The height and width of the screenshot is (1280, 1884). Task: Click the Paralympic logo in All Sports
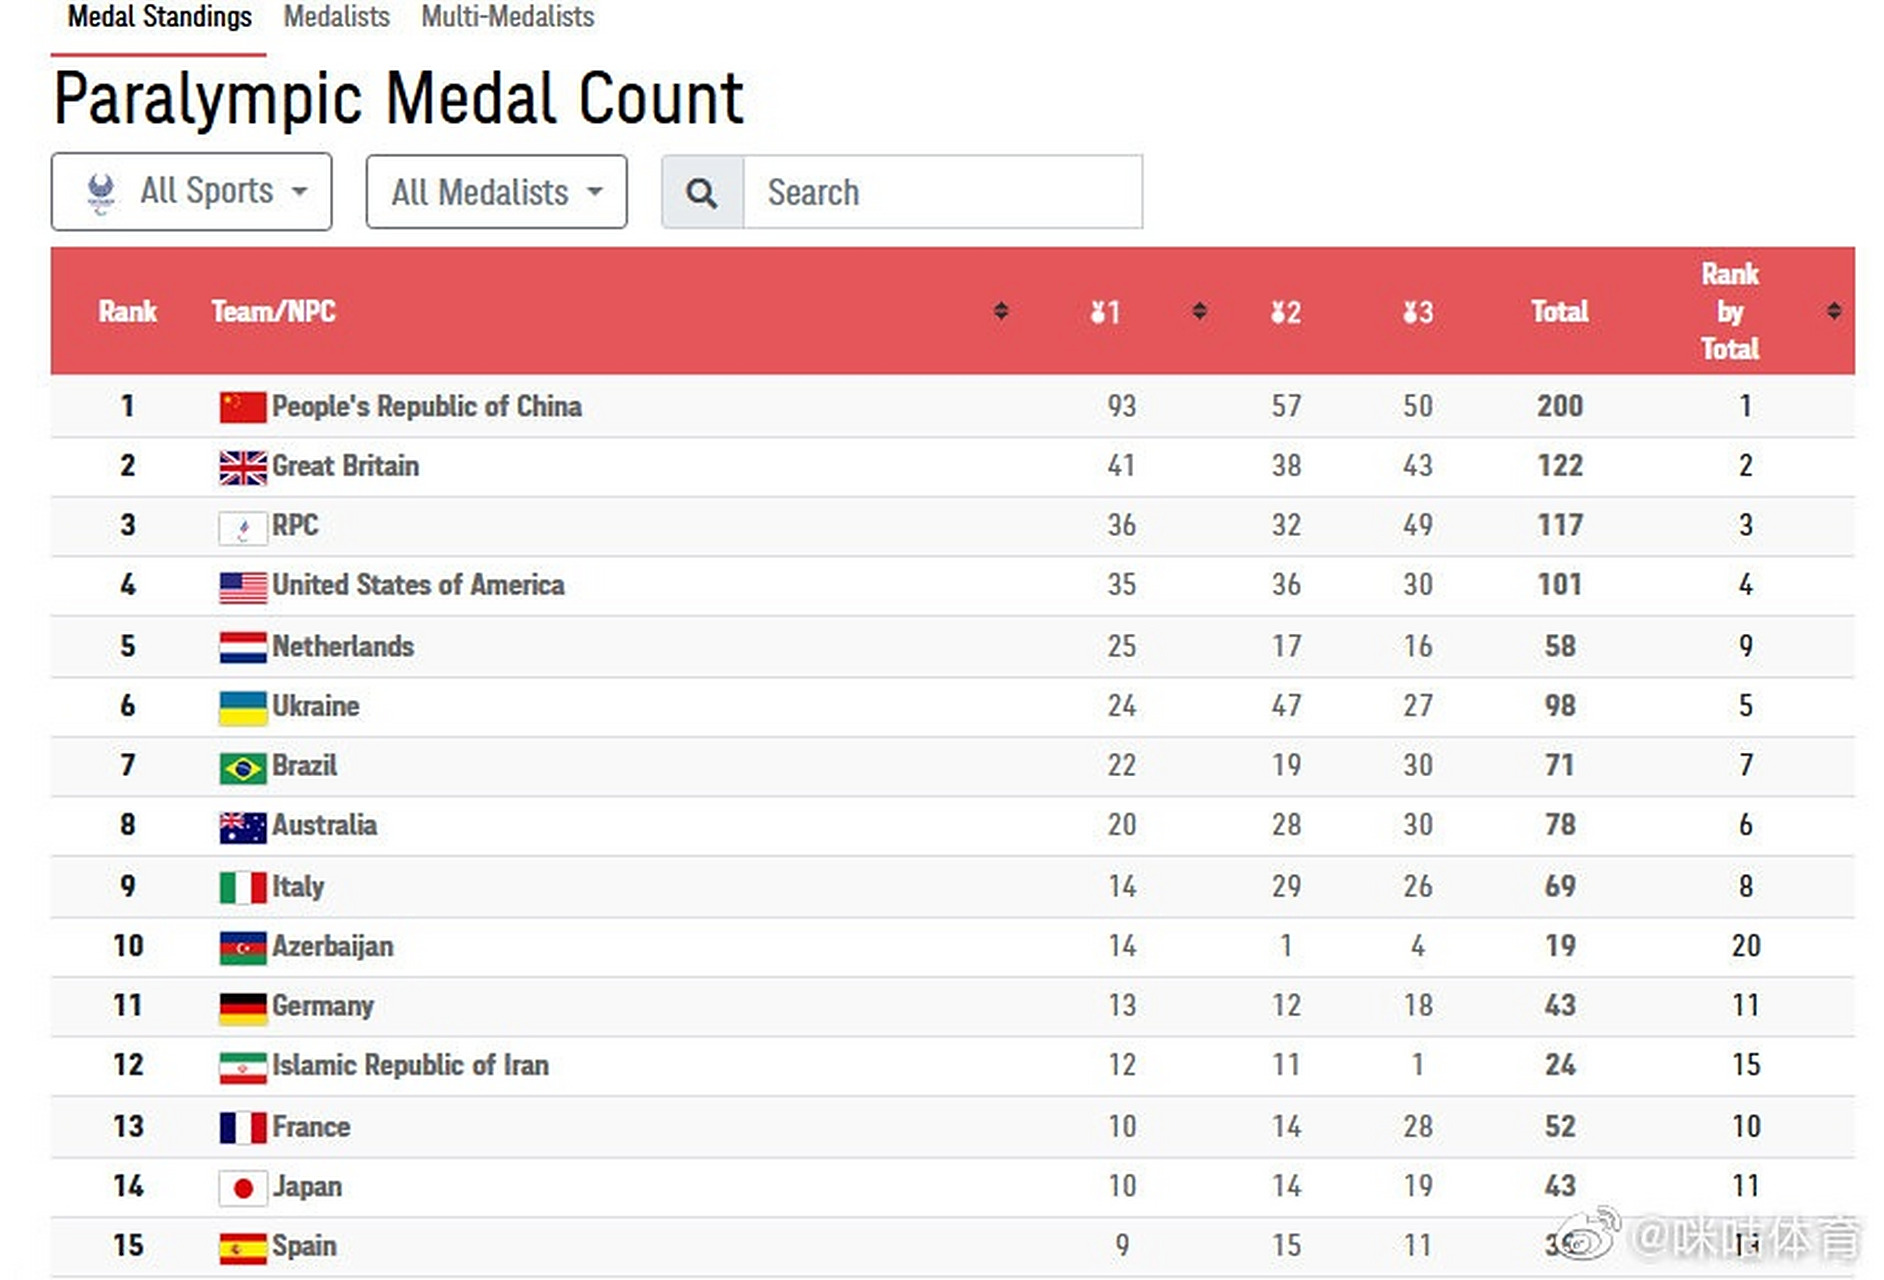[101, 192]
